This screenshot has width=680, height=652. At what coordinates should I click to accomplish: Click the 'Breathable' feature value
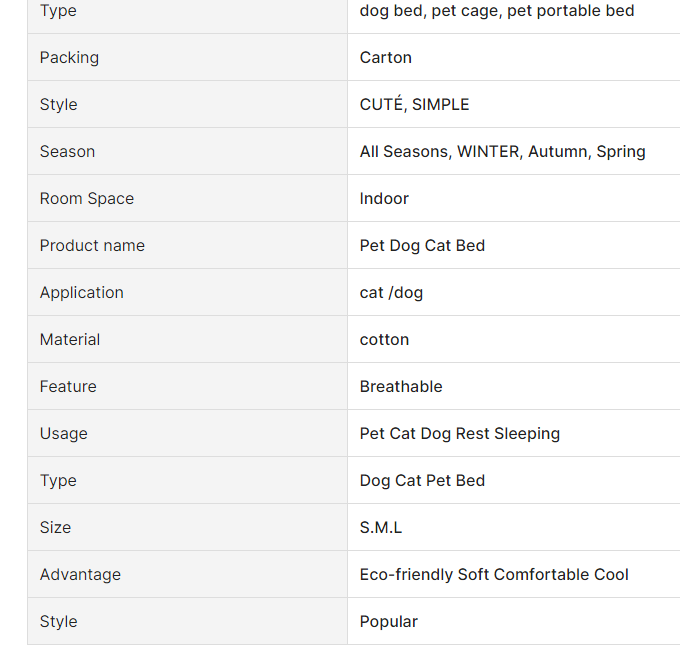pyautogui.click(x=401, y=386)
